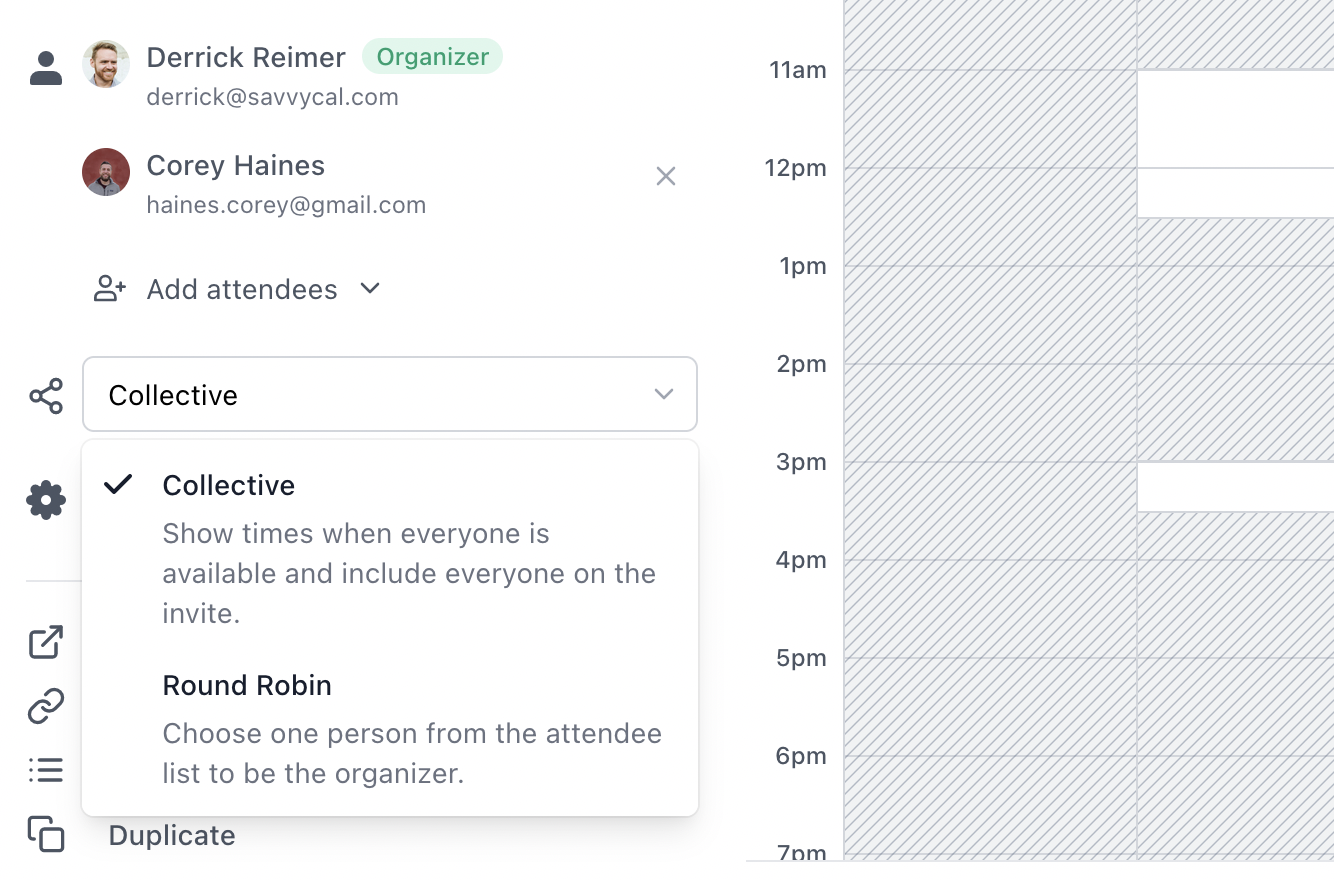Image resolution: width=1334 pixels, height=880 pixels.
Task: Select the Share icon in the sidebar
Action: 45,396
